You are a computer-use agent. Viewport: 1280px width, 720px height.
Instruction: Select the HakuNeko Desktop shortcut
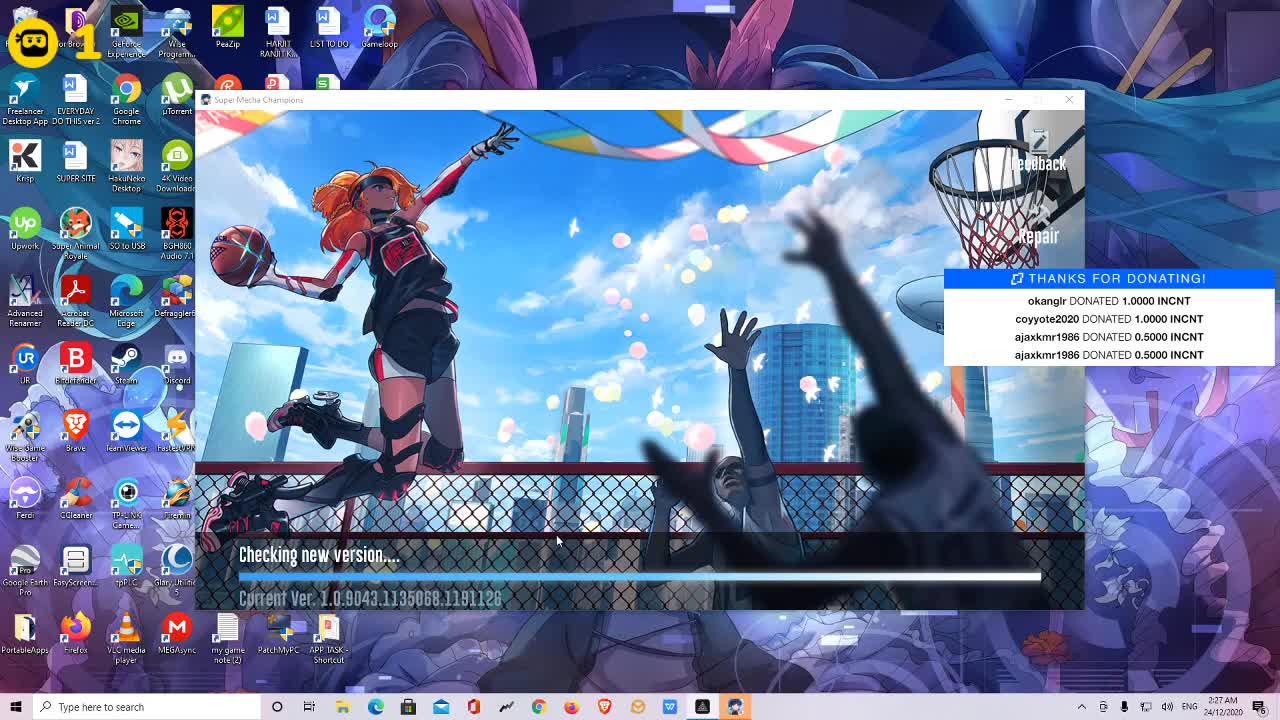(126, 167)
